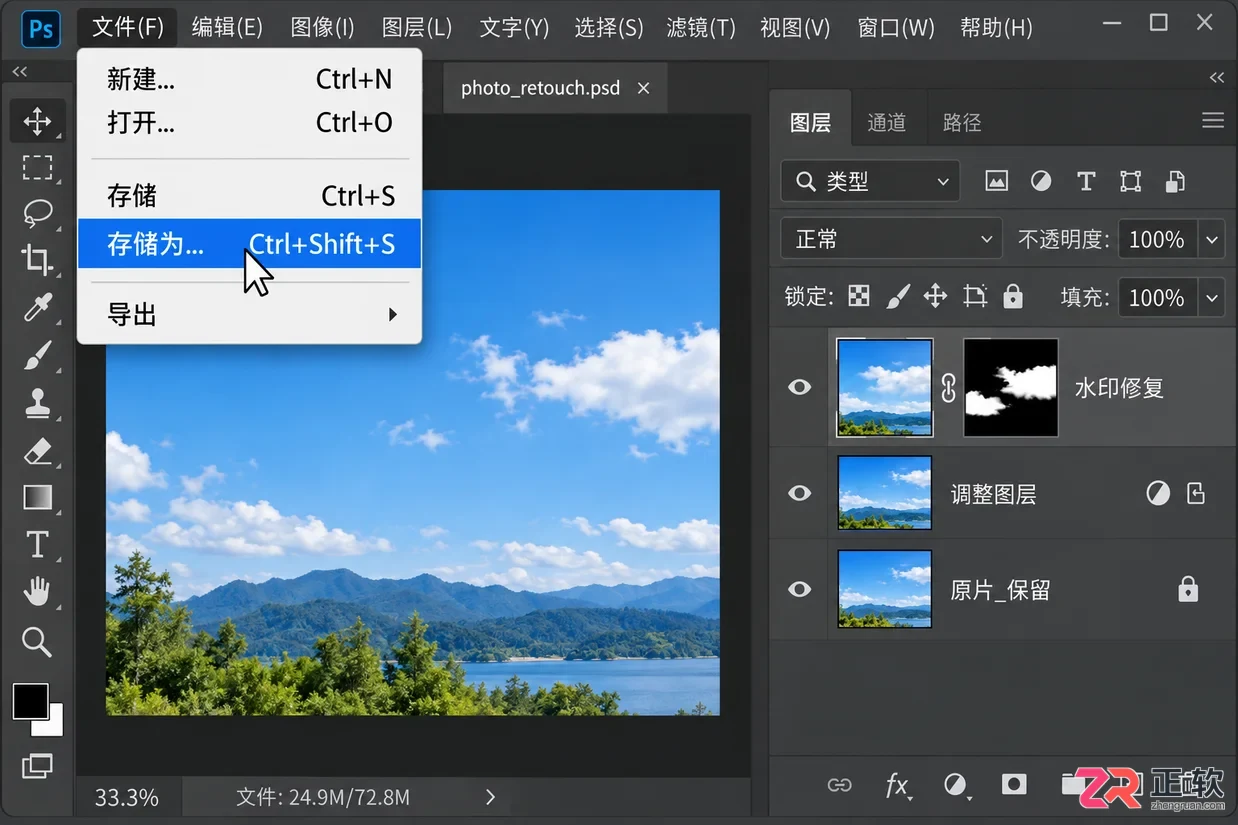Choose 打开... from the file menu
This screenshot has height=825, width=1238.
click(x=249, y=123)
